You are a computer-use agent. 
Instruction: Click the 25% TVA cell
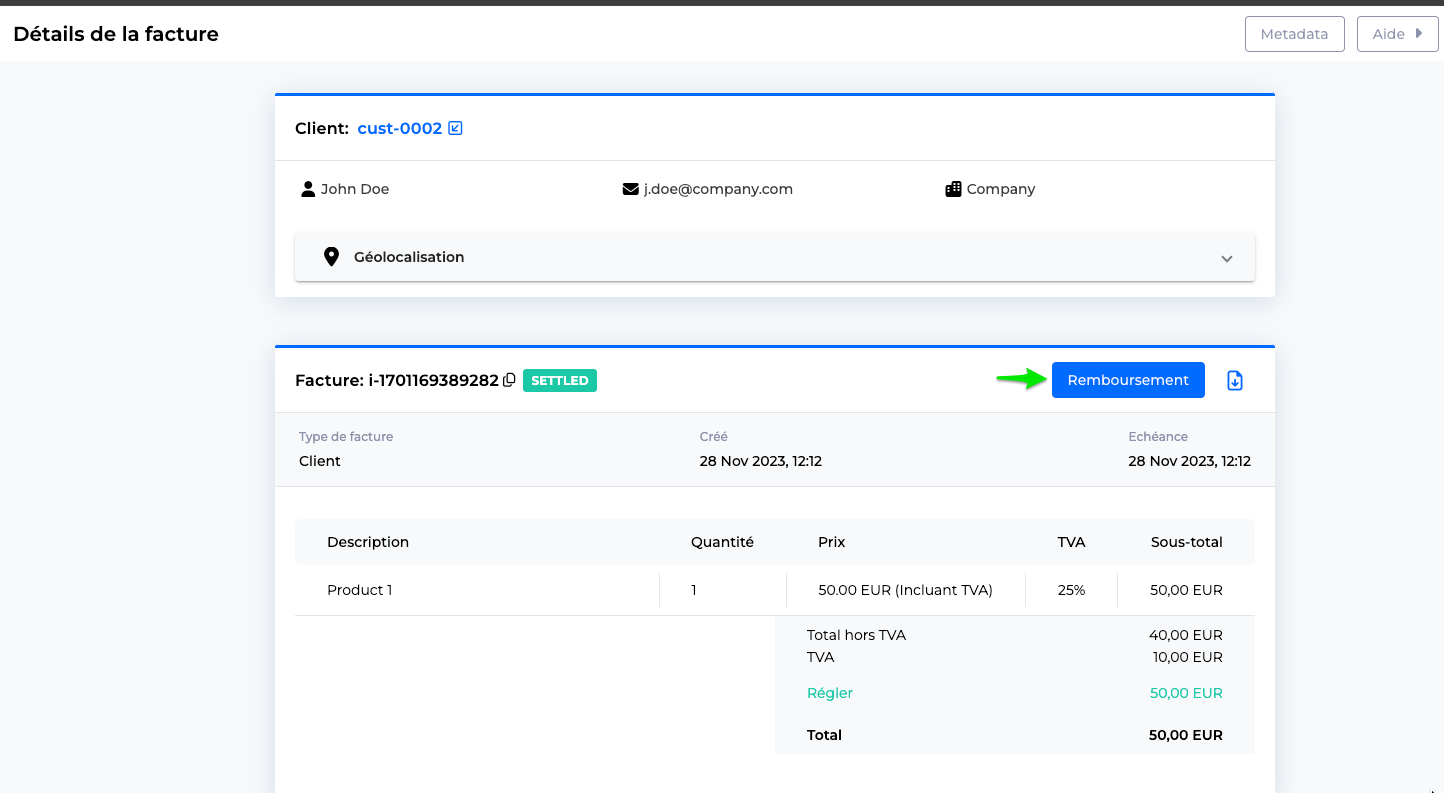coord(1071,590)
